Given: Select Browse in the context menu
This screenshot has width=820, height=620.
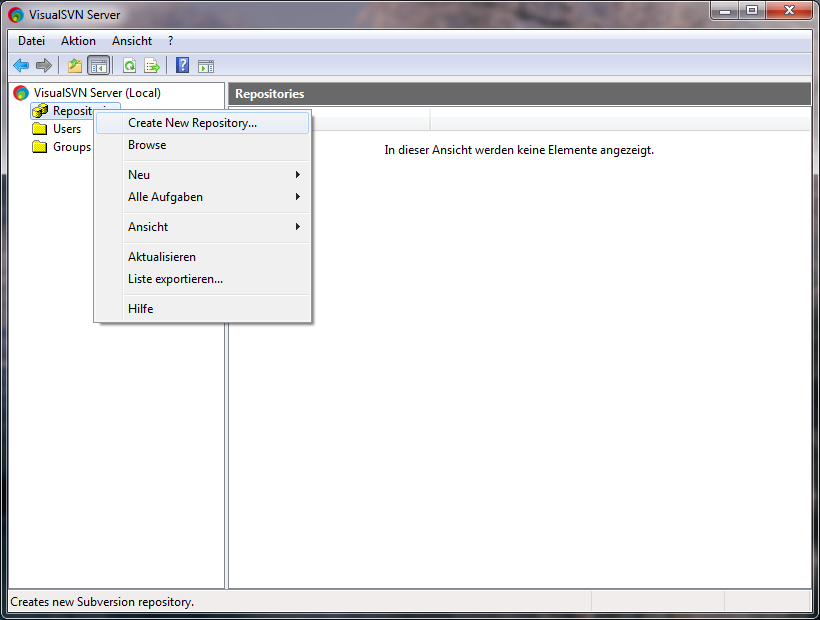Looking at the screenshot, I should [x=202, y=145].
